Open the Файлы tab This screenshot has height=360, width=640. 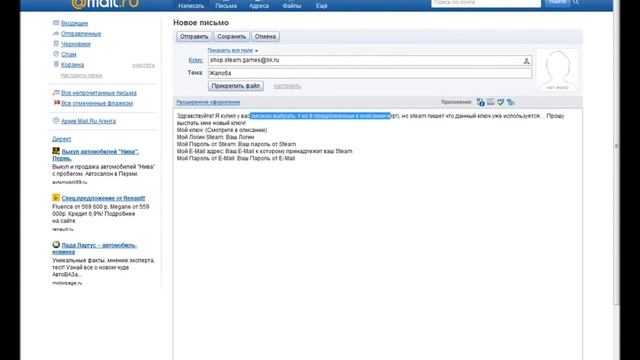(x=292, y=5)
